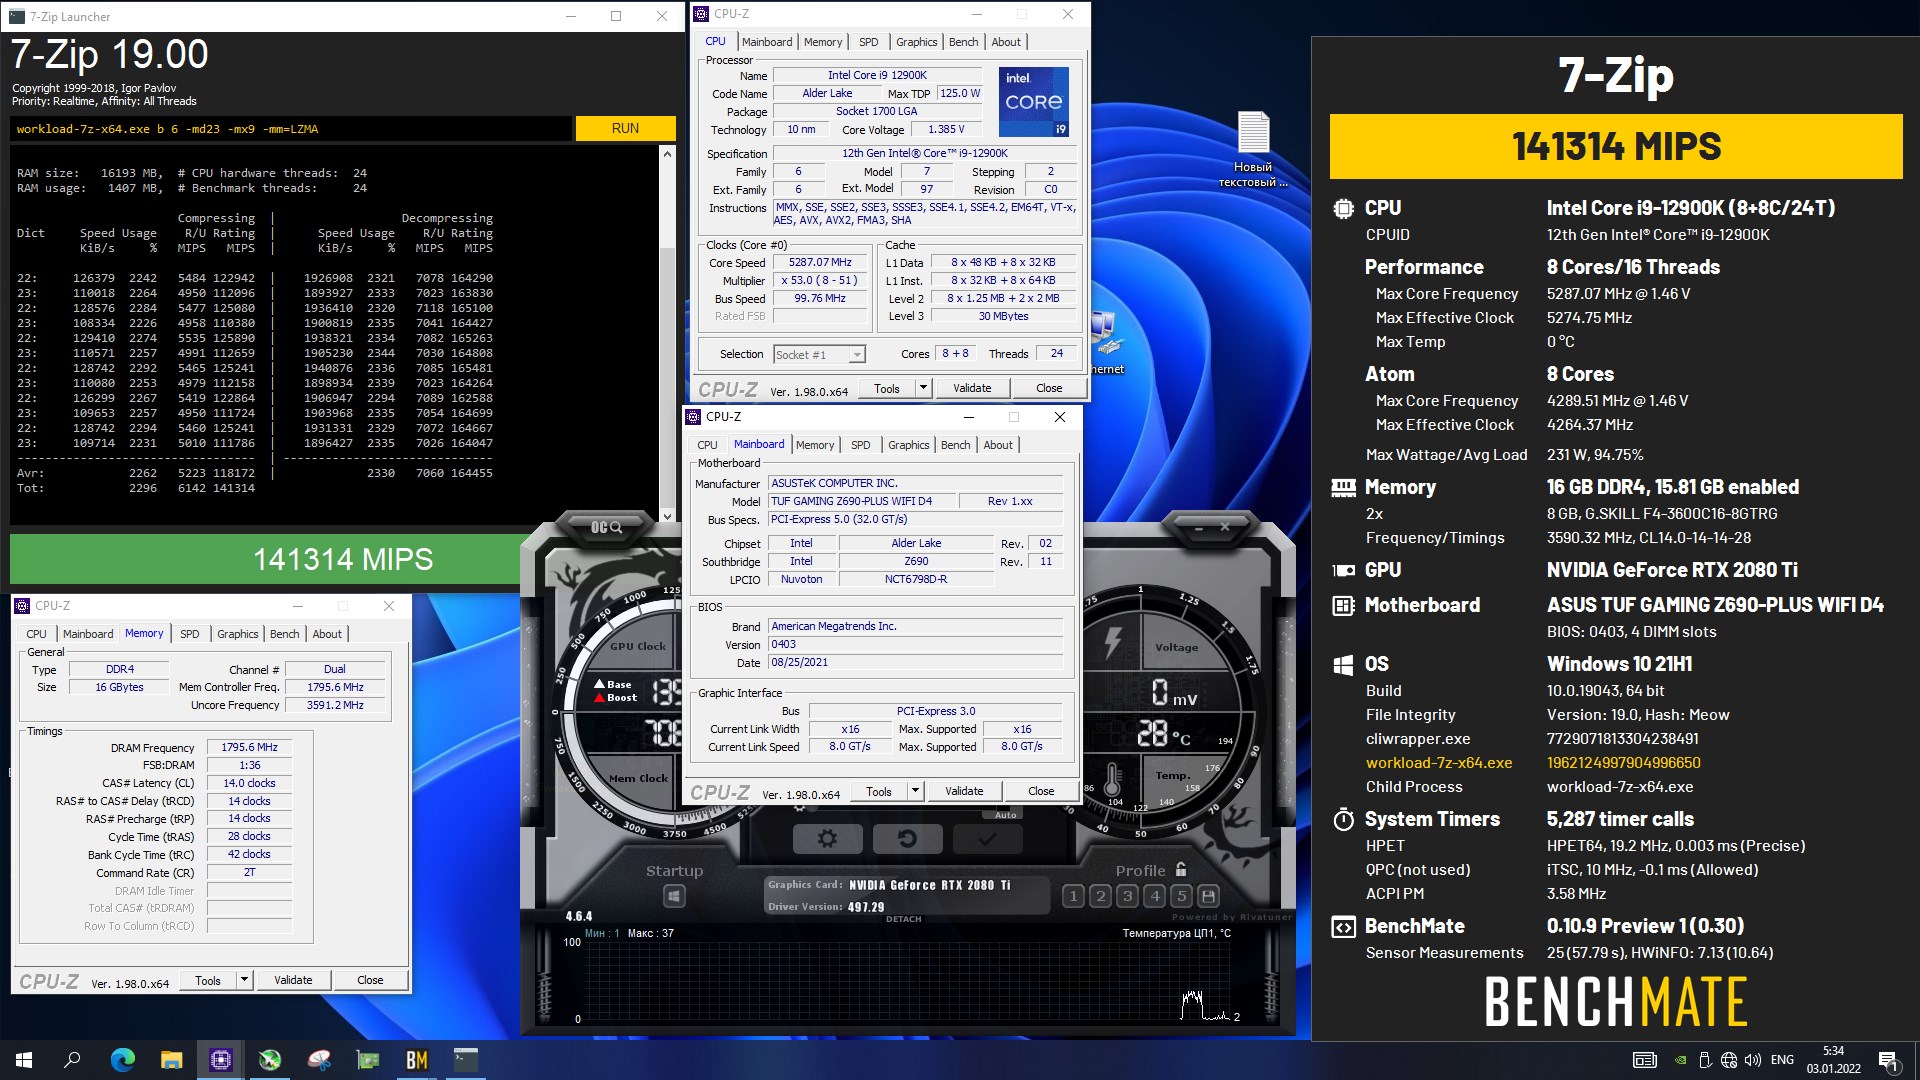Click Close button in CPU-Z Memory window

[370, 980]
